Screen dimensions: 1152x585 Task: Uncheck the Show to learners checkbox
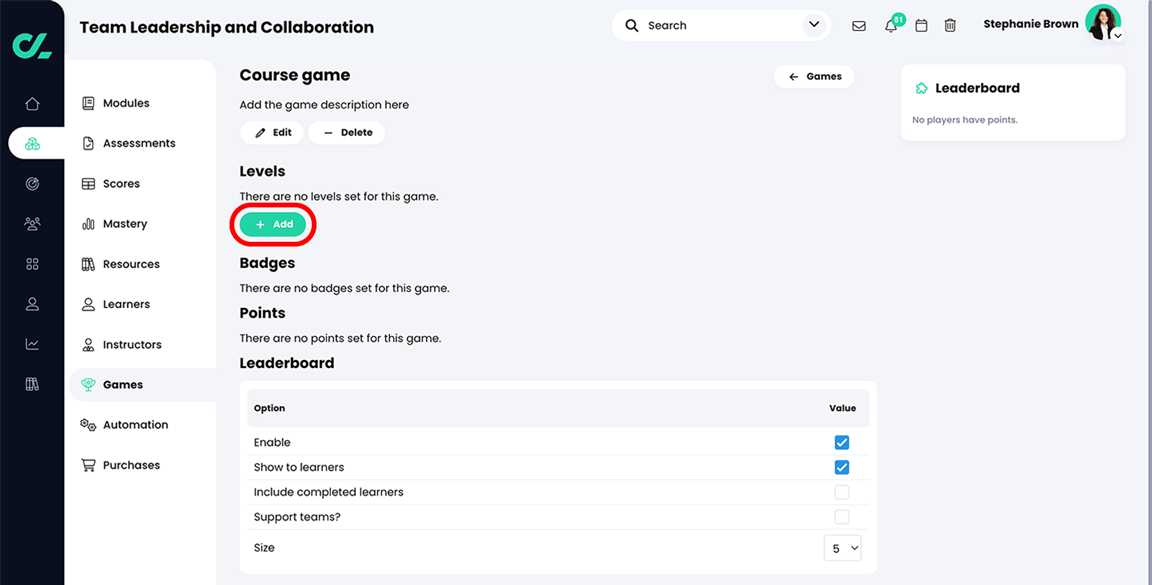pos(842,467)
